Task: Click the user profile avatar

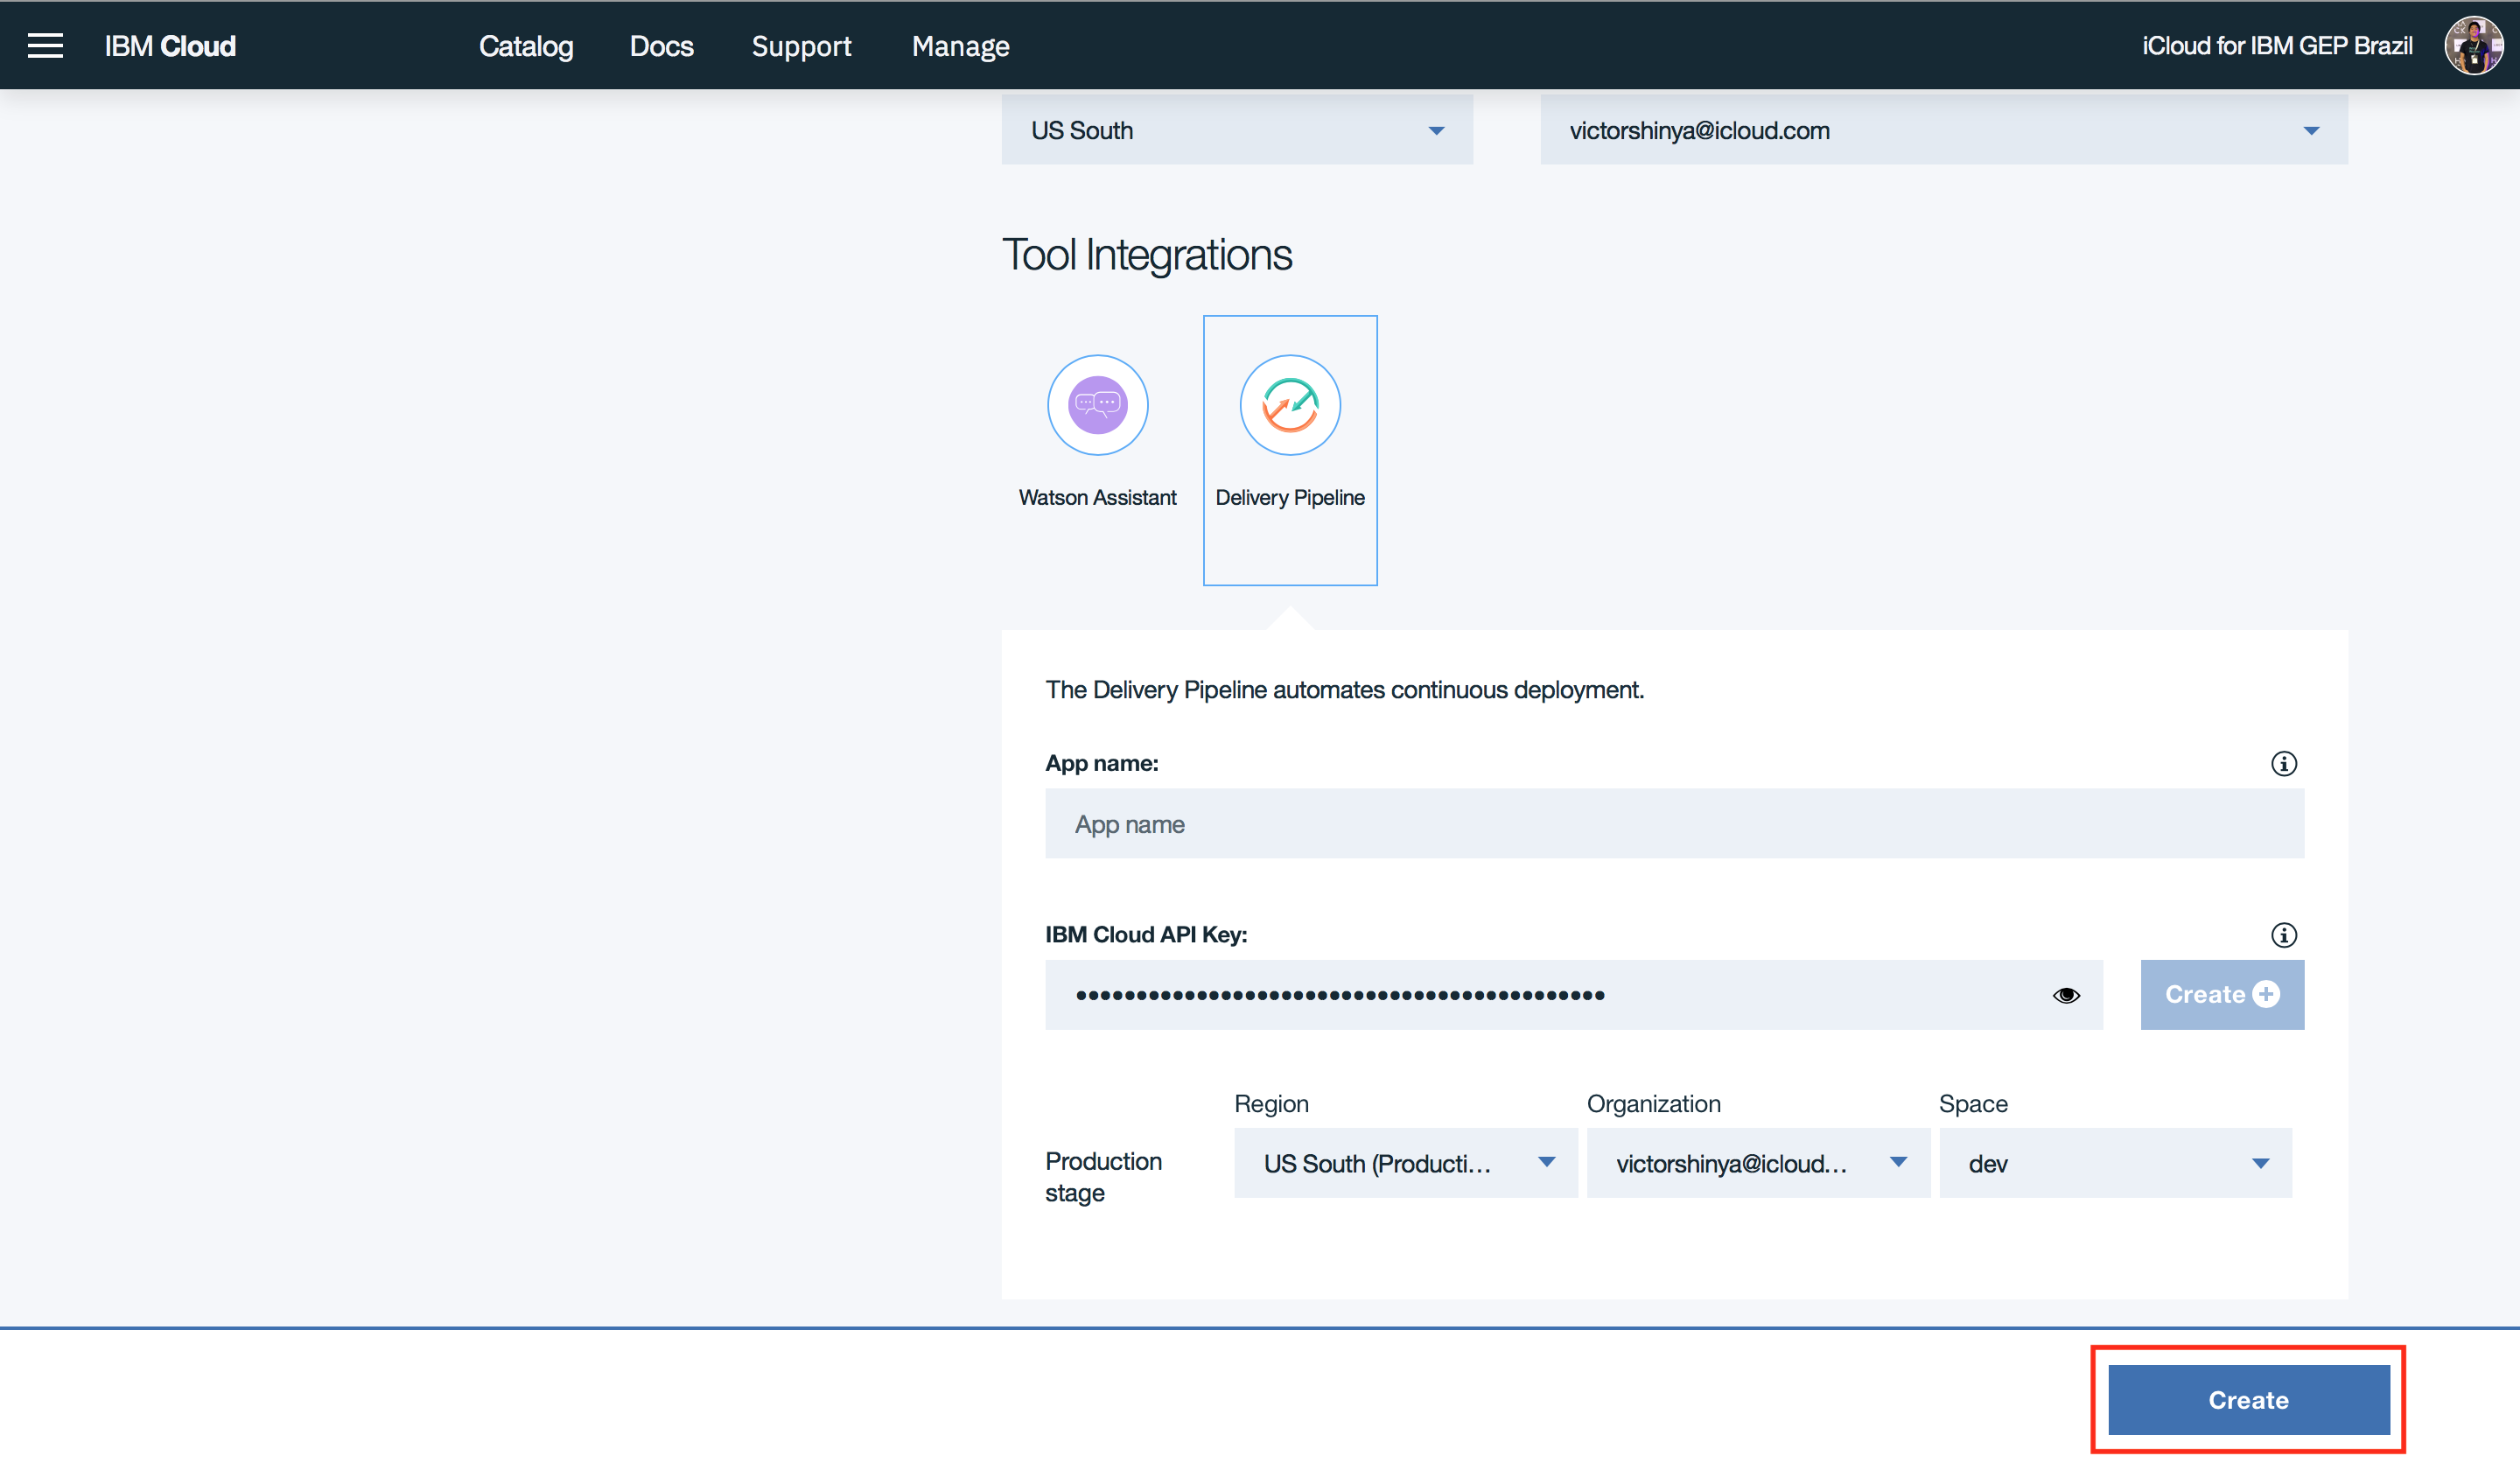Action: pyautogui.click(x=2473, y=46)
